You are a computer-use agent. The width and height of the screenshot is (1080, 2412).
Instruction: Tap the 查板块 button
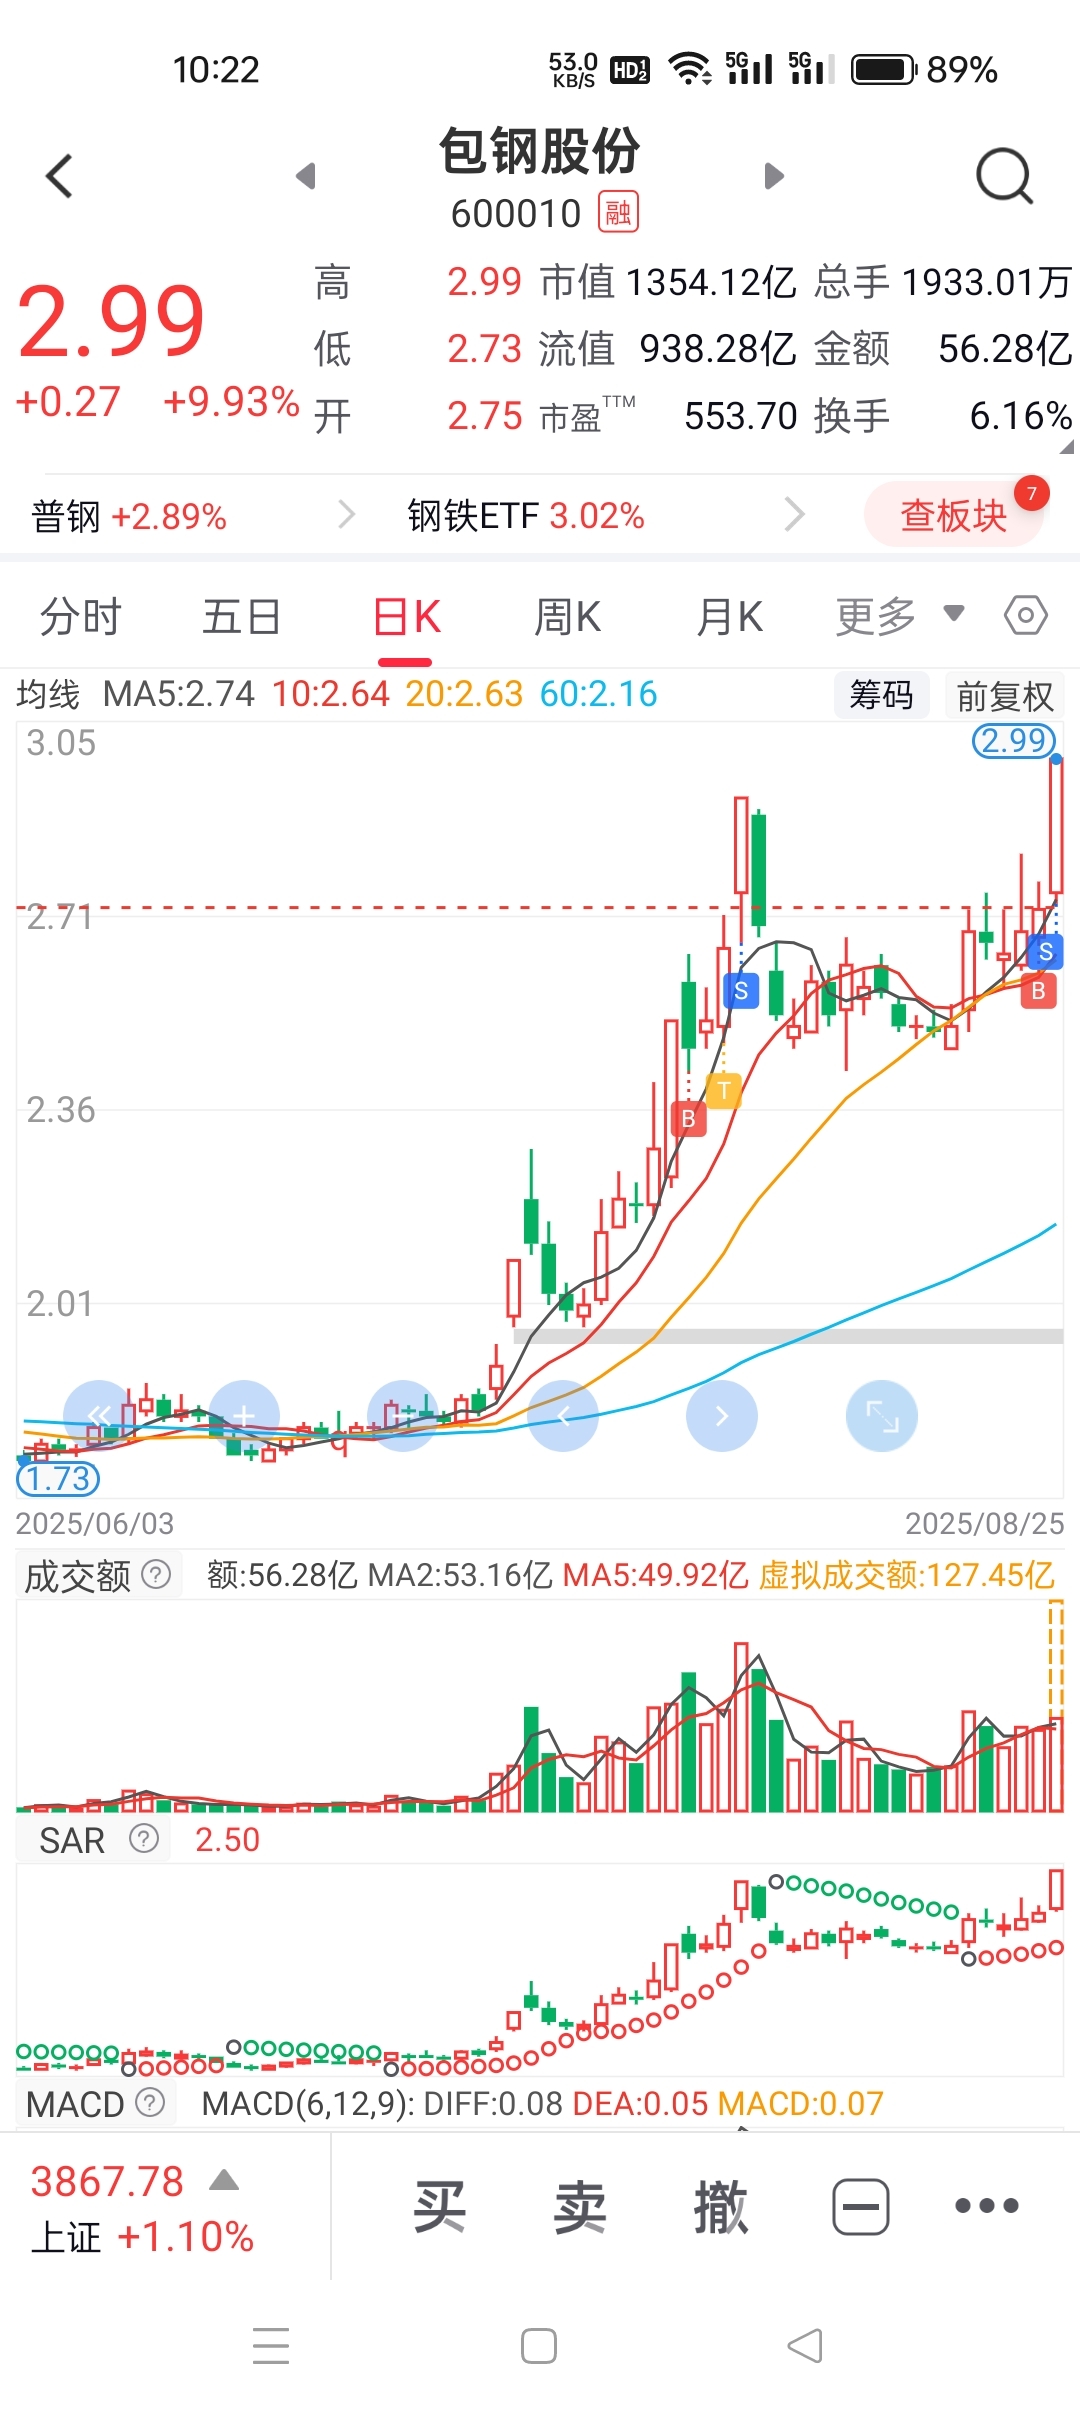tap(954, 515)
